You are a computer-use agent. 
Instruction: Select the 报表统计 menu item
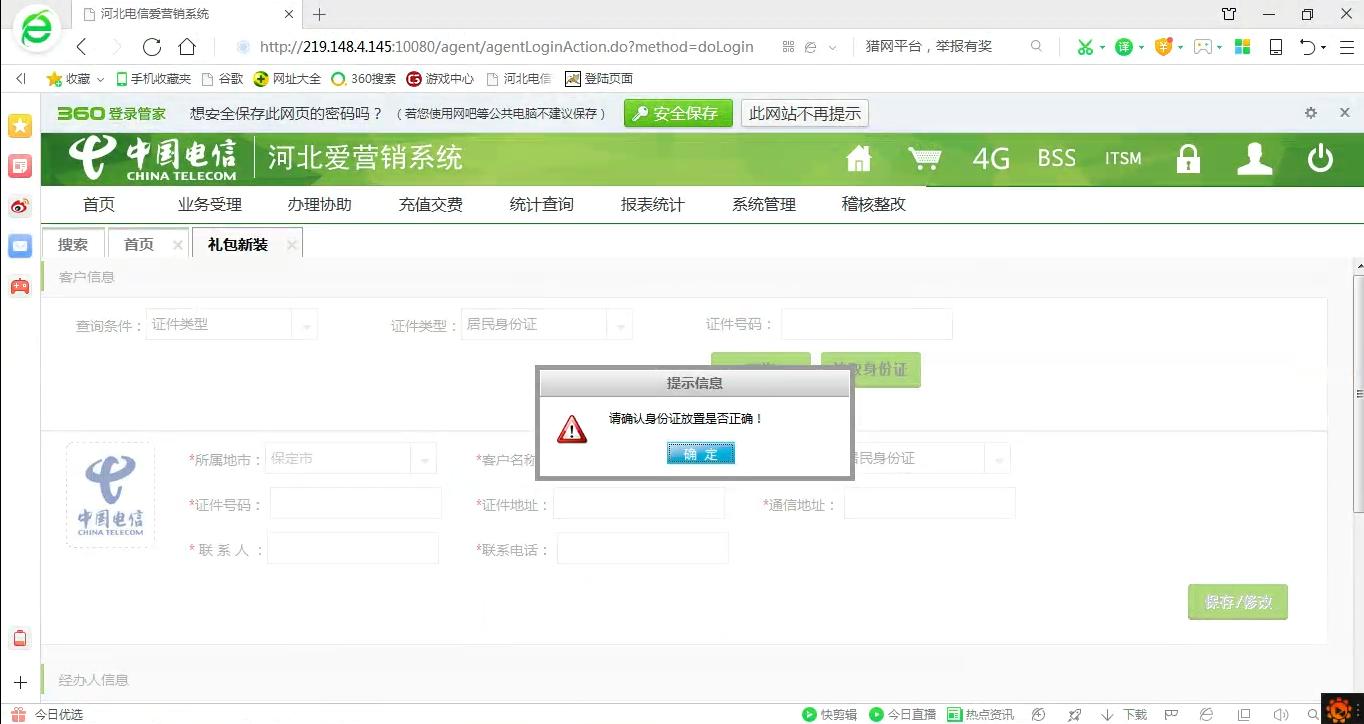tap(652, 204)
